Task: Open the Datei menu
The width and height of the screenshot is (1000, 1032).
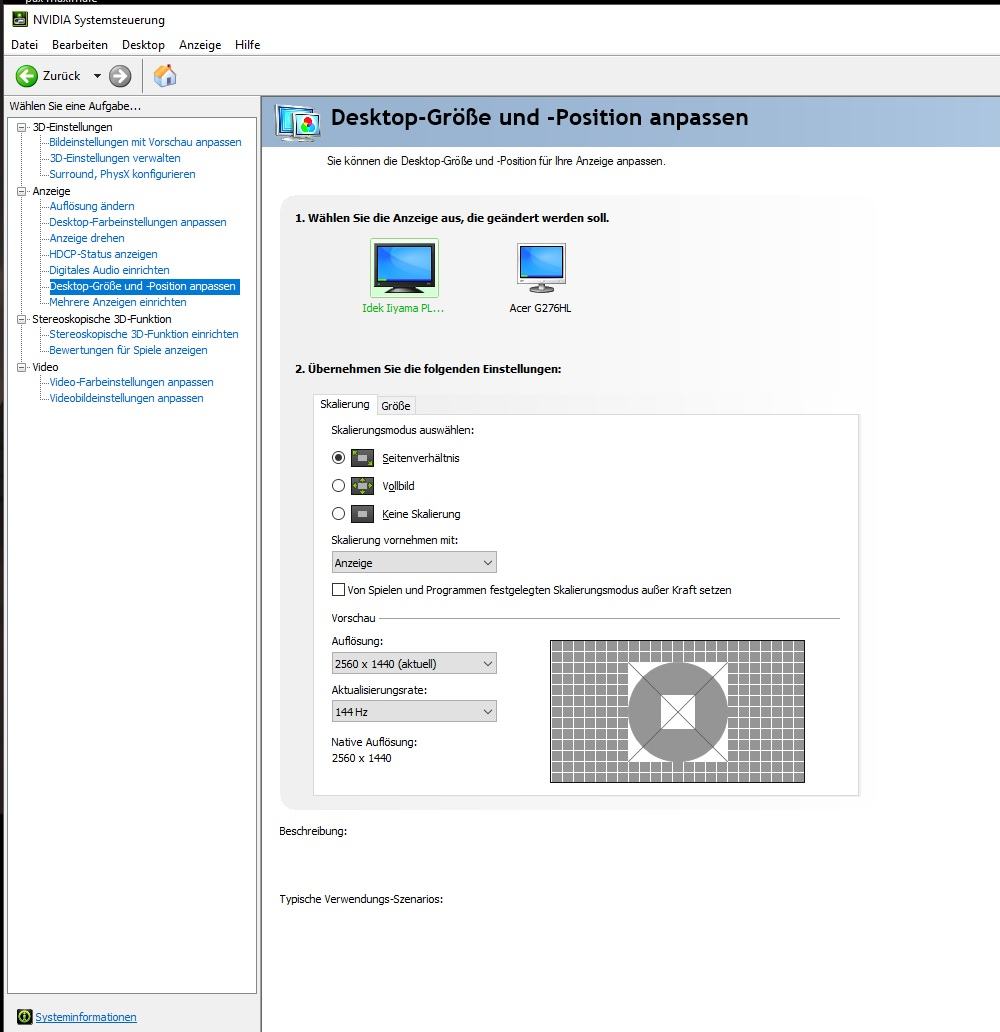Action: (x=24, y=45)
